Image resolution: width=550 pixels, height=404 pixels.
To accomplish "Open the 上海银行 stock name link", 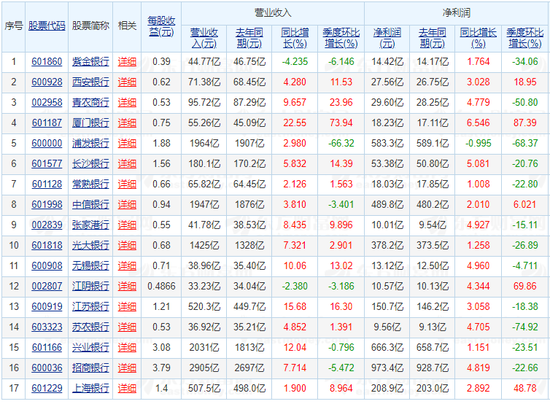I will coord(90,388).
